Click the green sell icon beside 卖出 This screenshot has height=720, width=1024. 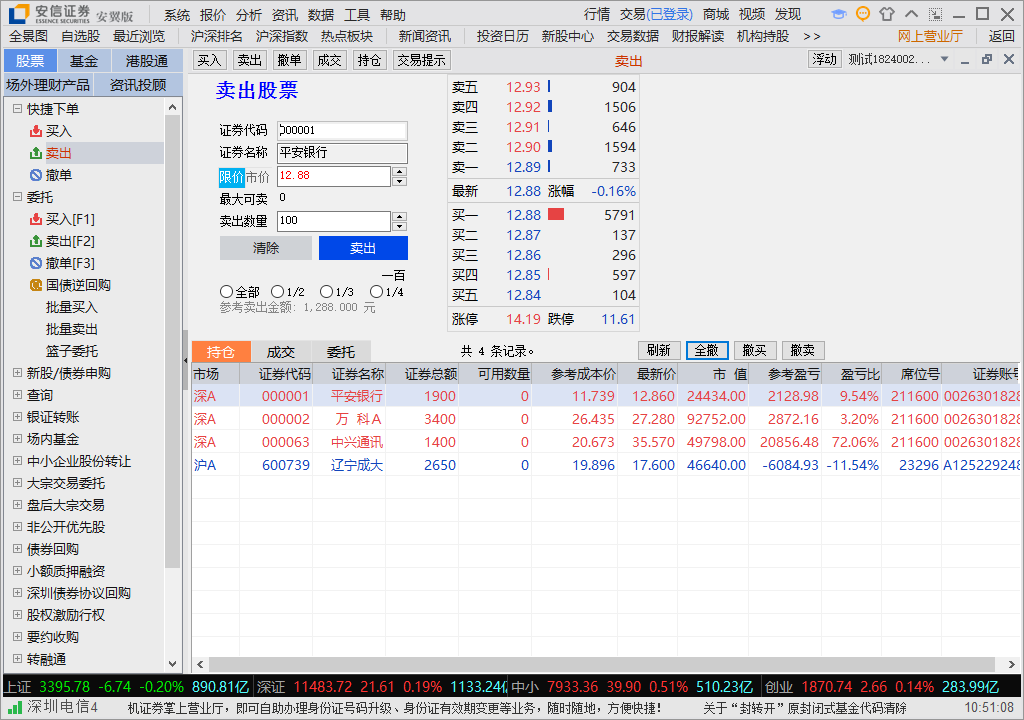pyautogui.click(x=36, y=154)
